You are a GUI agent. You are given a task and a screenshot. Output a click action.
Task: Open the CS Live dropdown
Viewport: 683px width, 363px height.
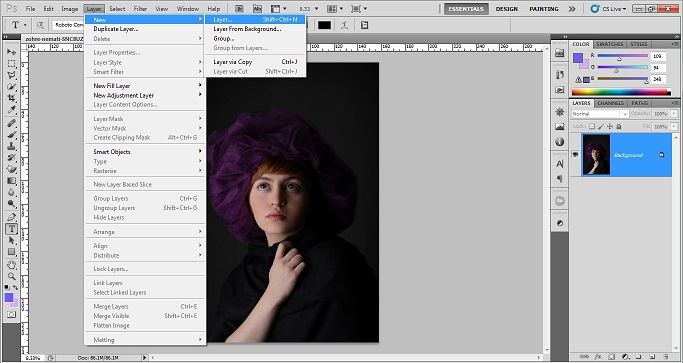[609, 9]
